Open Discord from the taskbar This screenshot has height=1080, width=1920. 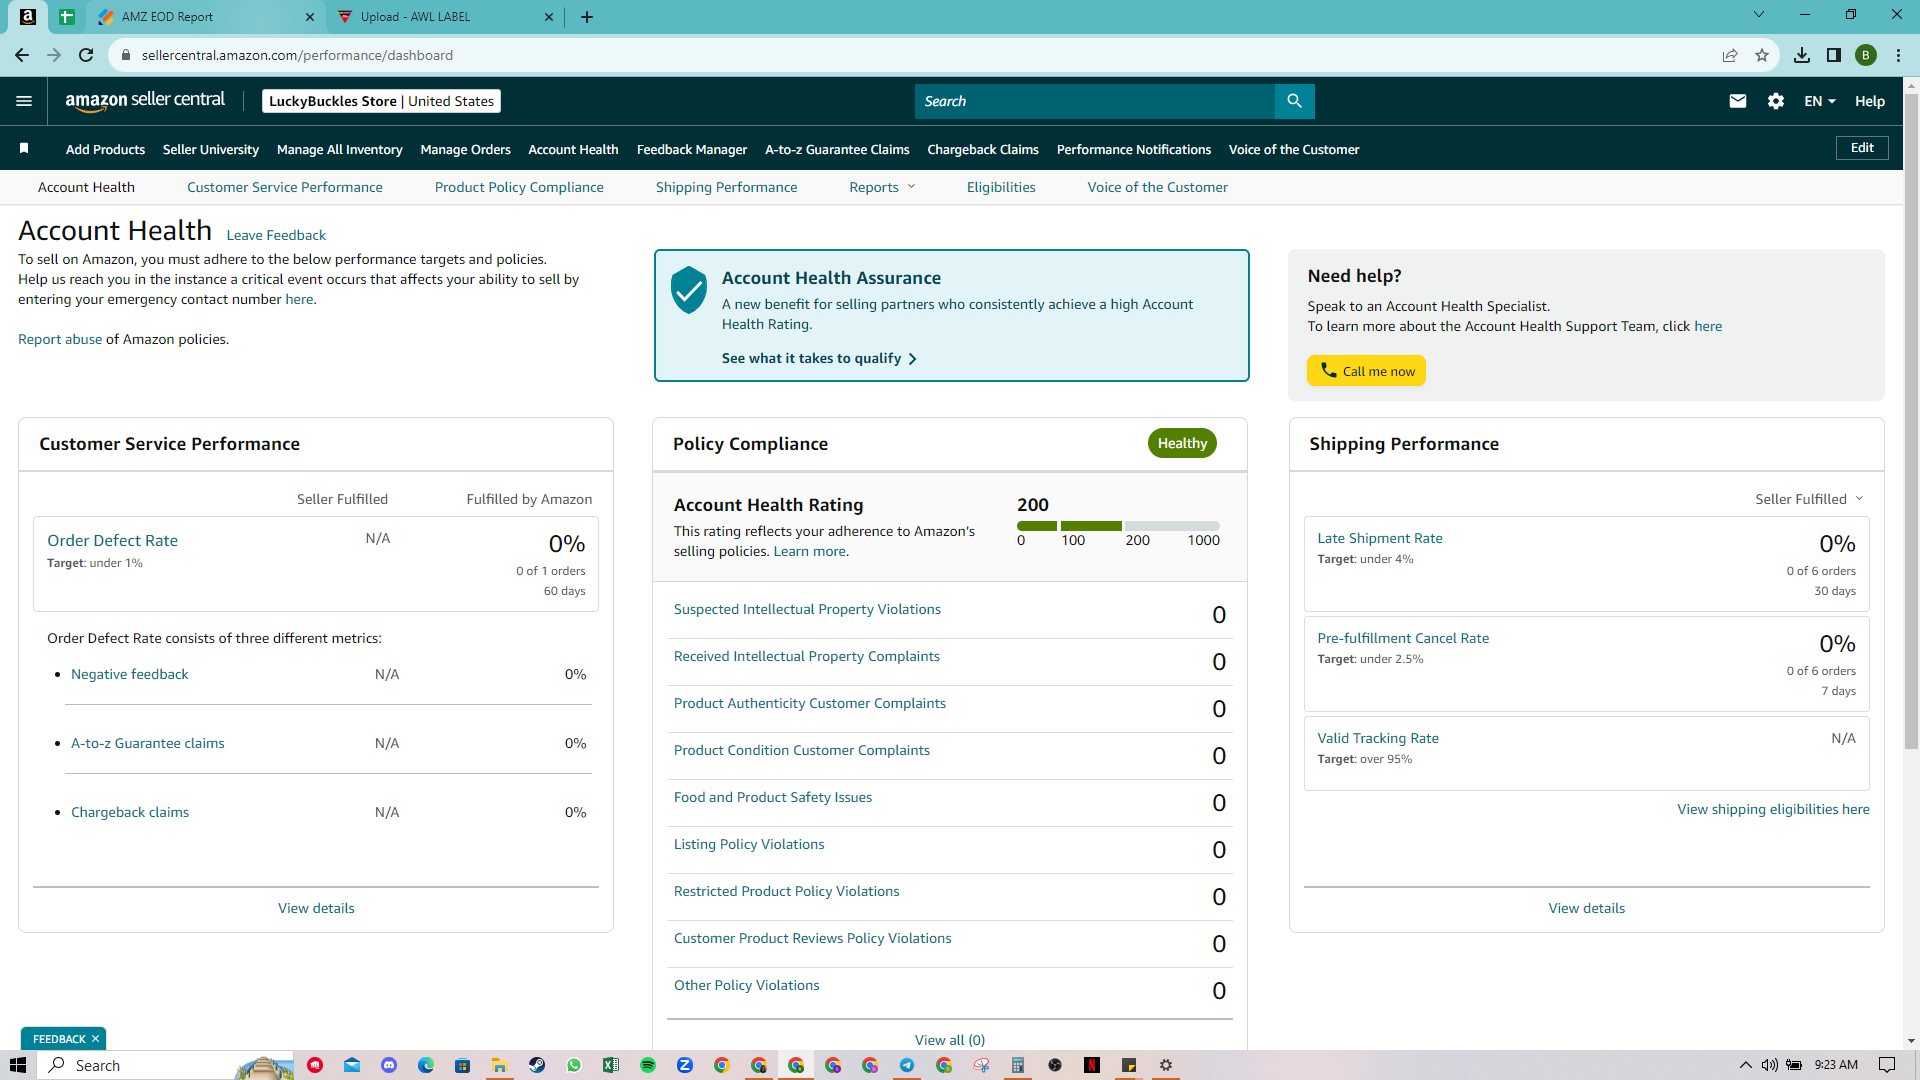389,1065
